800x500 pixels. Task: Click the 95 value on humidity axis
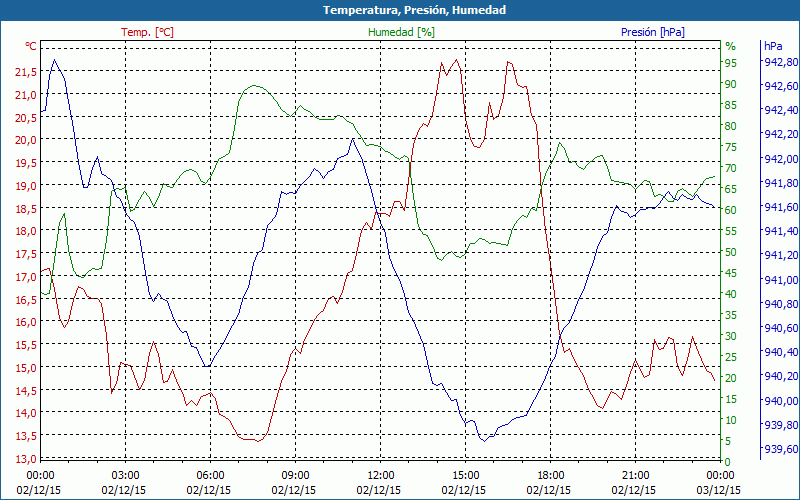(x=731, y=63)
